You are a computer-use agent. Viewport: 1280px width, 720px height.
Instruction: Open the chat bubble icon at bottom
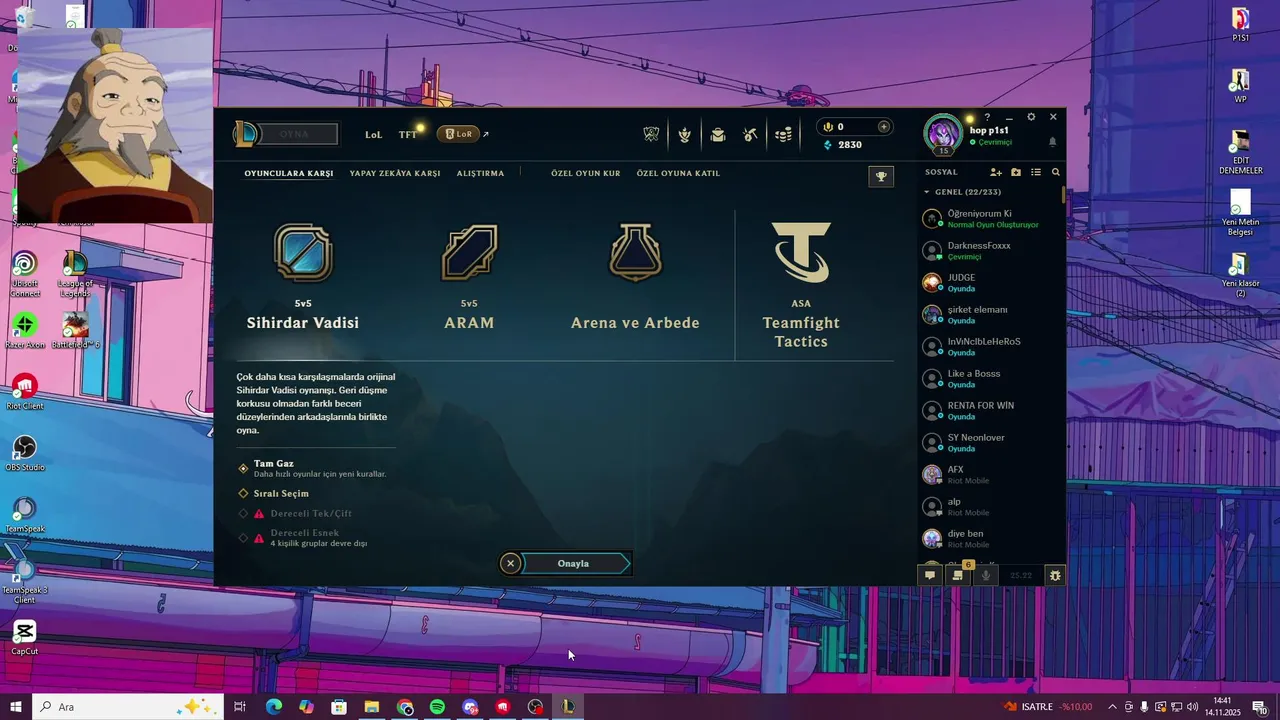pyautogui.click(x=930, y=575)
